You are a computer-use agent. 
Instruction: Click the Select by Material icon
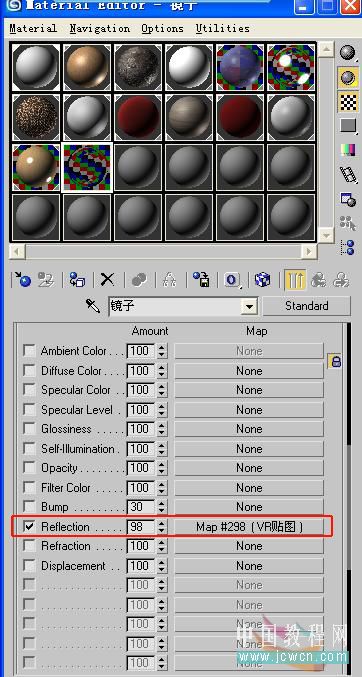point(347,223)
